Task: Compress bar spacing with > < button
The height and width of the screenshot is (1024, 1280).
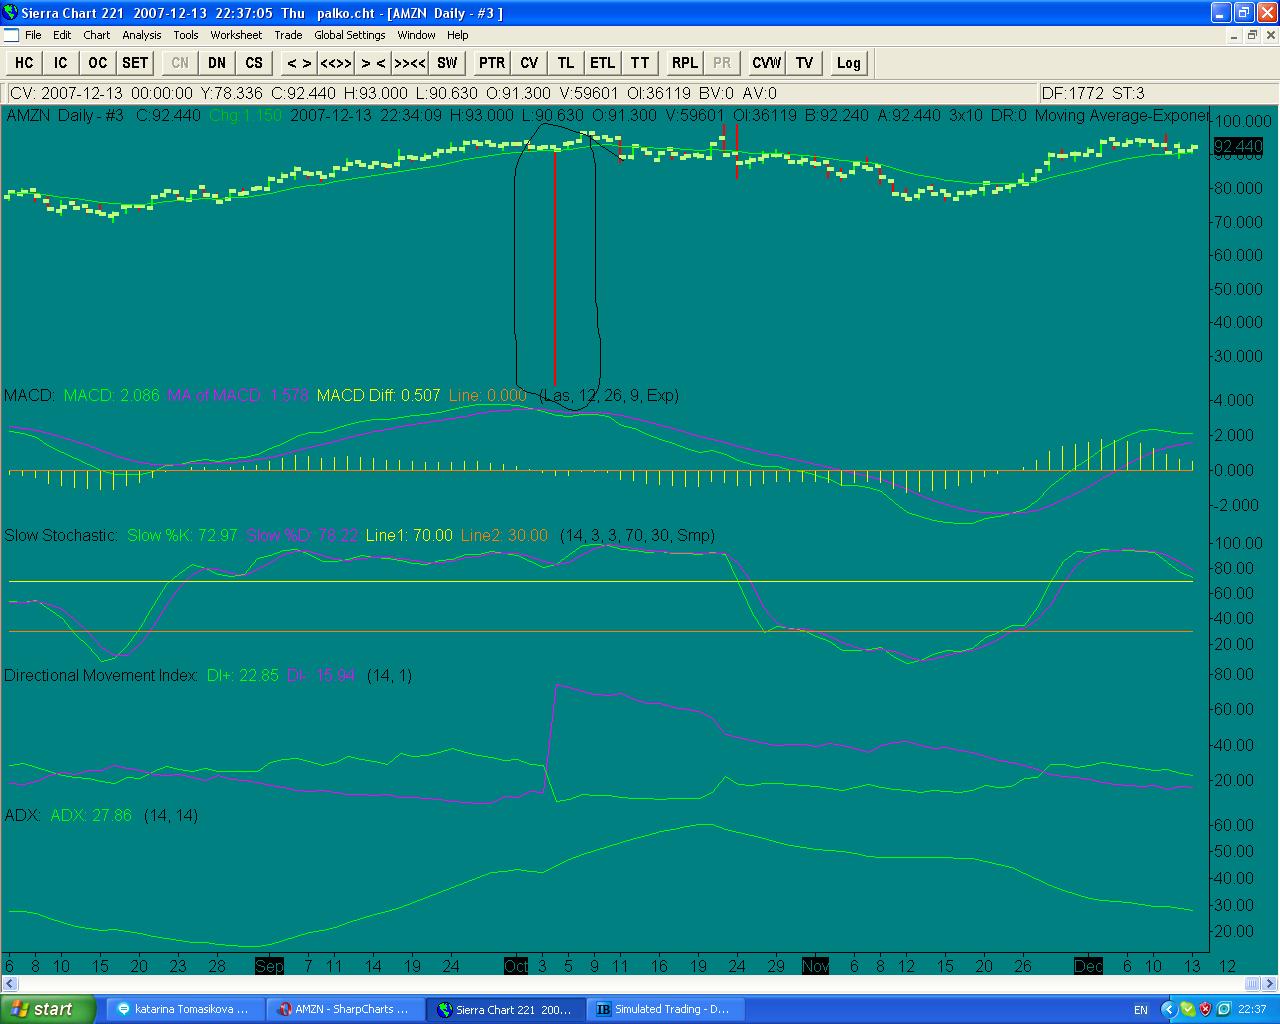Action: pyautogui.click(x=373, y=63)
